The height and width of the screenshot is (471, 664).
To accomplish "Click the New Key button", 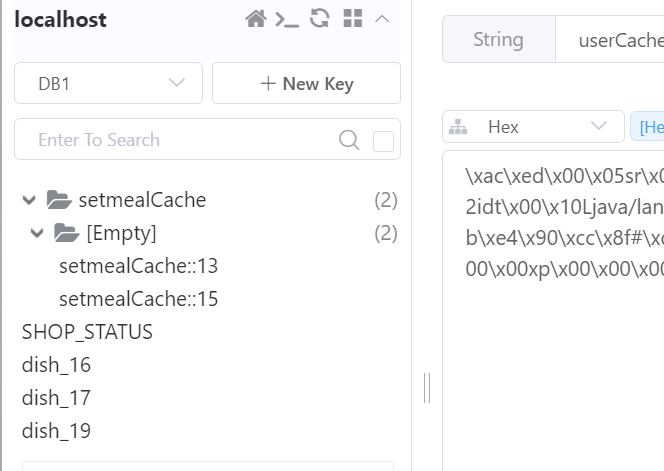I will [306, 83].
